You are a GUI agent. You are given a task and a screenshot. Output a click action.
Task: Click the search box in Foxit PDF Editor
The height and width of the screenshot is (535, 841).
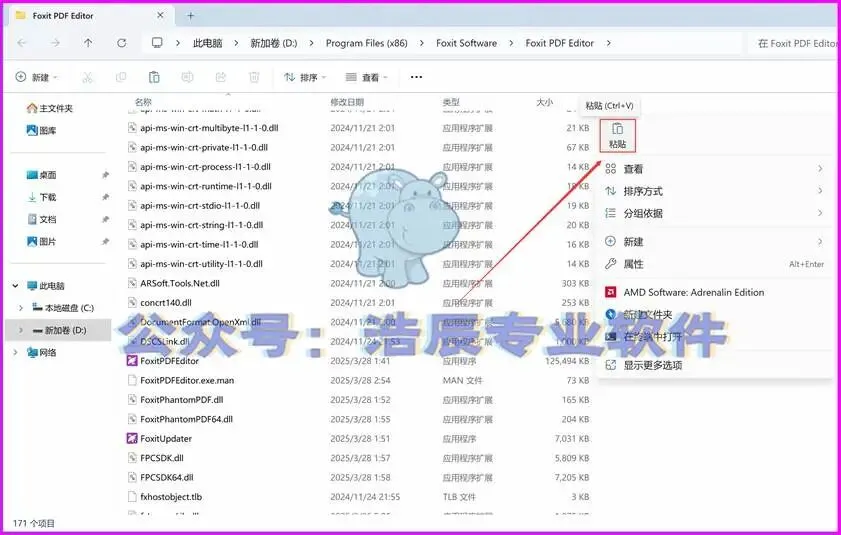coord(793,43)
